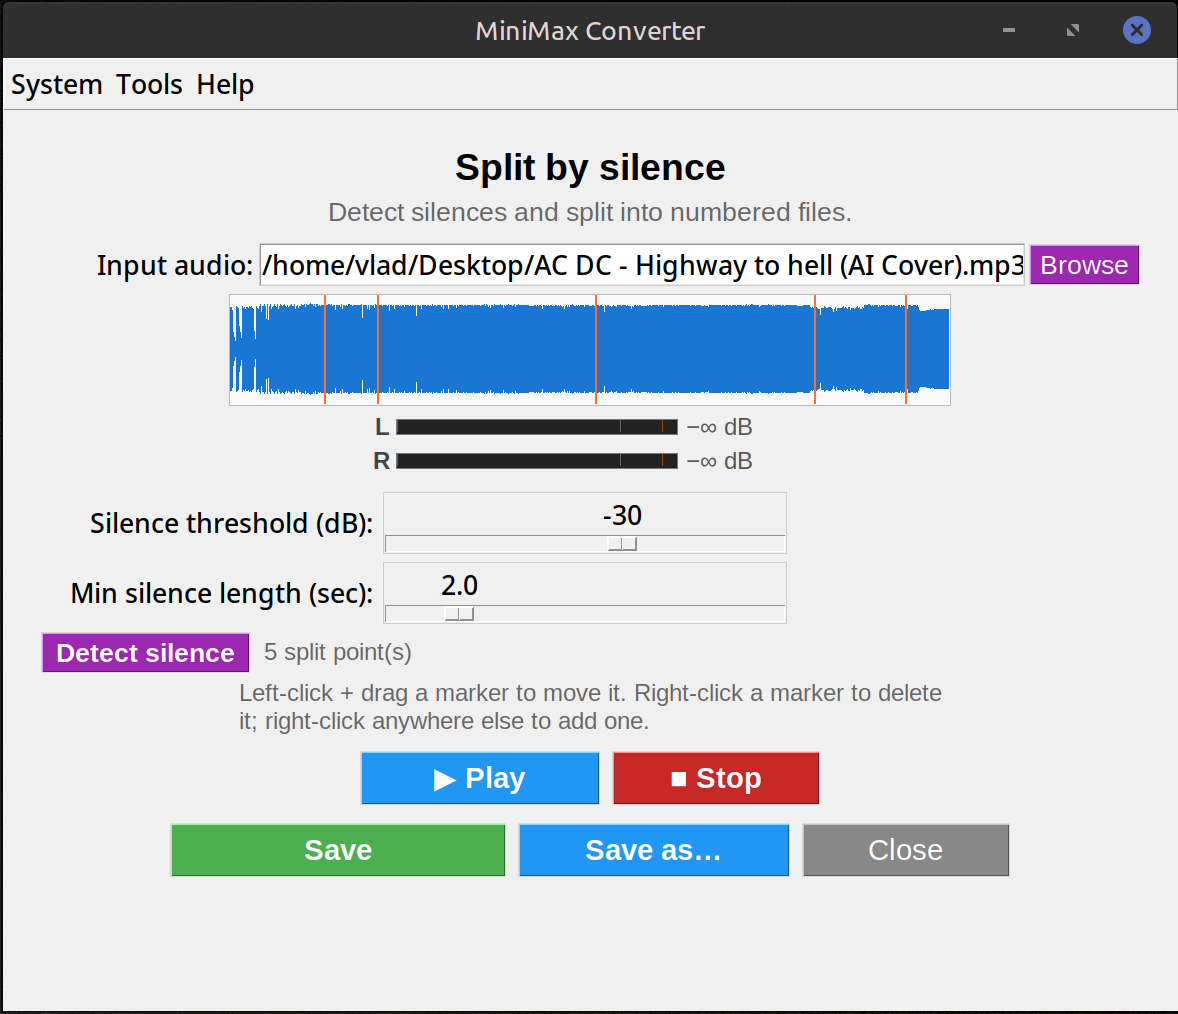Maximize the MiniMax Converter window
The image size is (1178, 1014).
point(1073,30)
